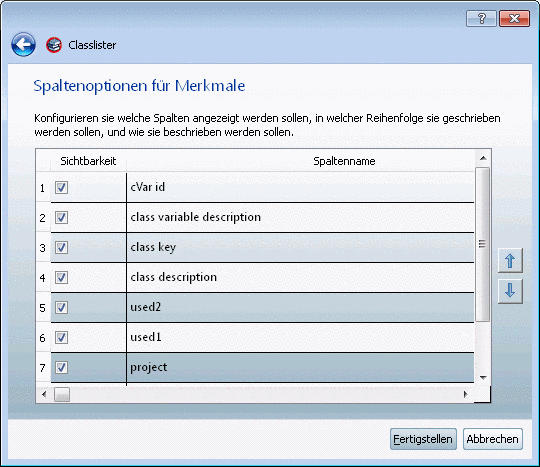The image size is (540, 467).
Task: Click the Spaltenname column header
Action: (300, 161)
